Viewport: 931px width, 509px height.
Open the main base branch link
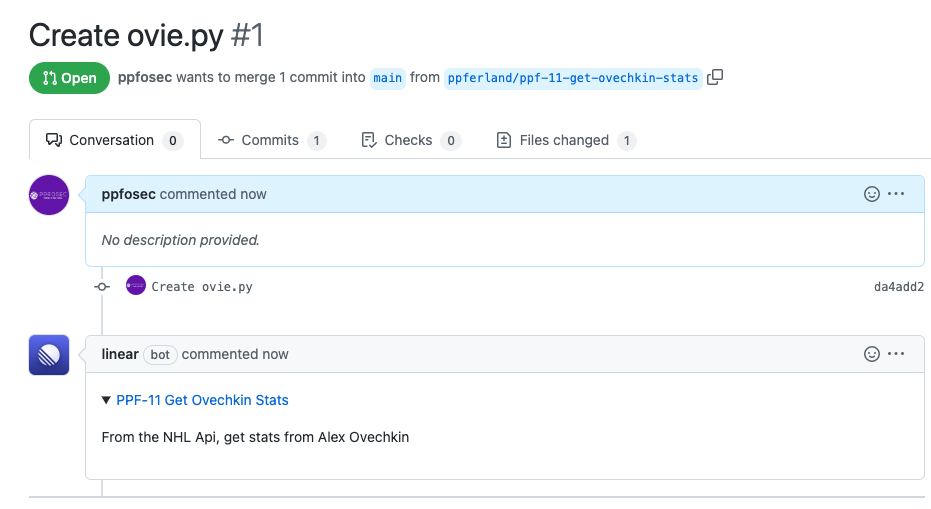coord(388,78)
